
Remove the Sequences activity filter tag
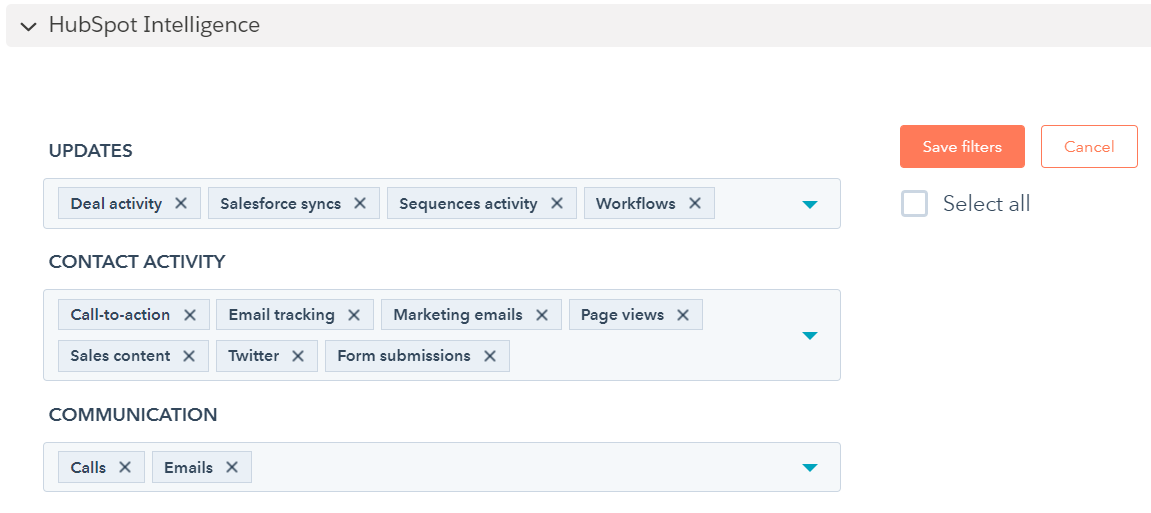[x=556, y=203]
